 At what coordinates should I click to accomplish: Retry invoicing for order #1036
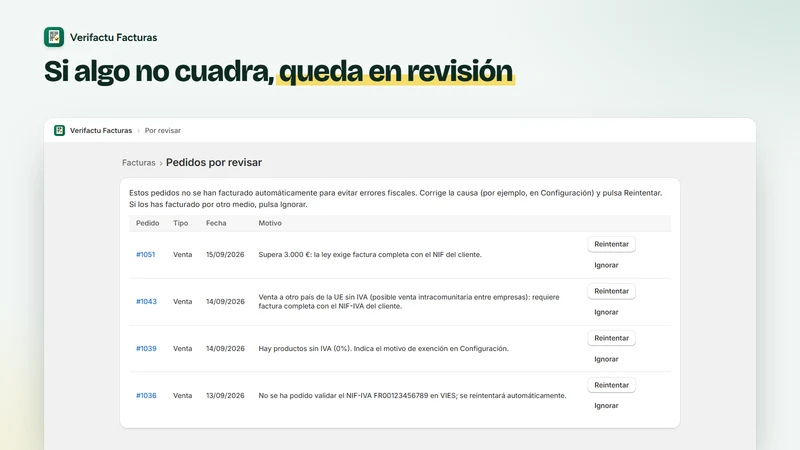pos(611,385)
